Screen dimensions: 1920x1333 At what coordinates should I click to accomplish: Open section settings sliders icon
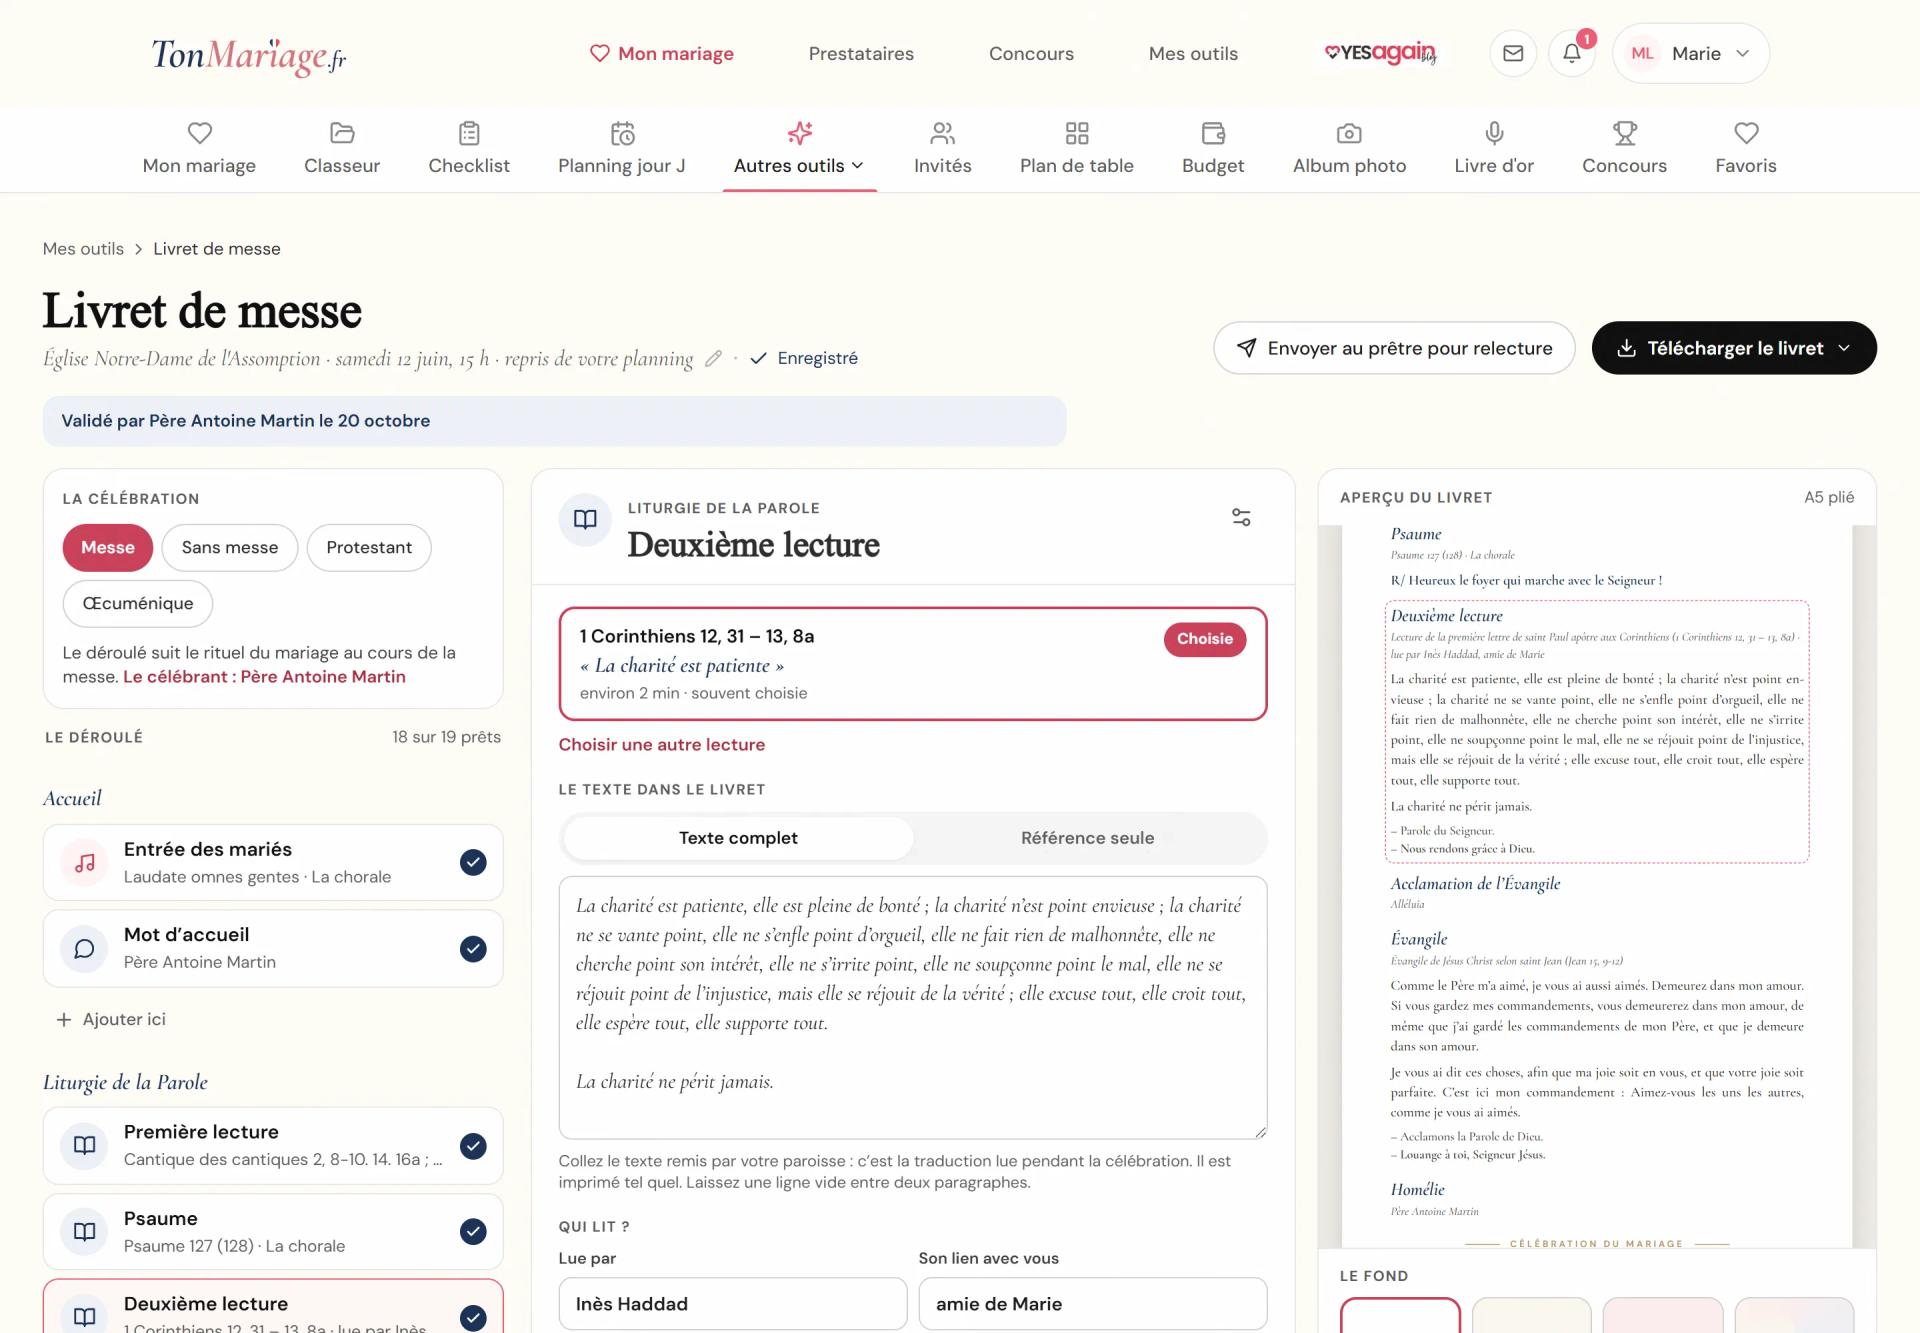tap(1241, 517)
